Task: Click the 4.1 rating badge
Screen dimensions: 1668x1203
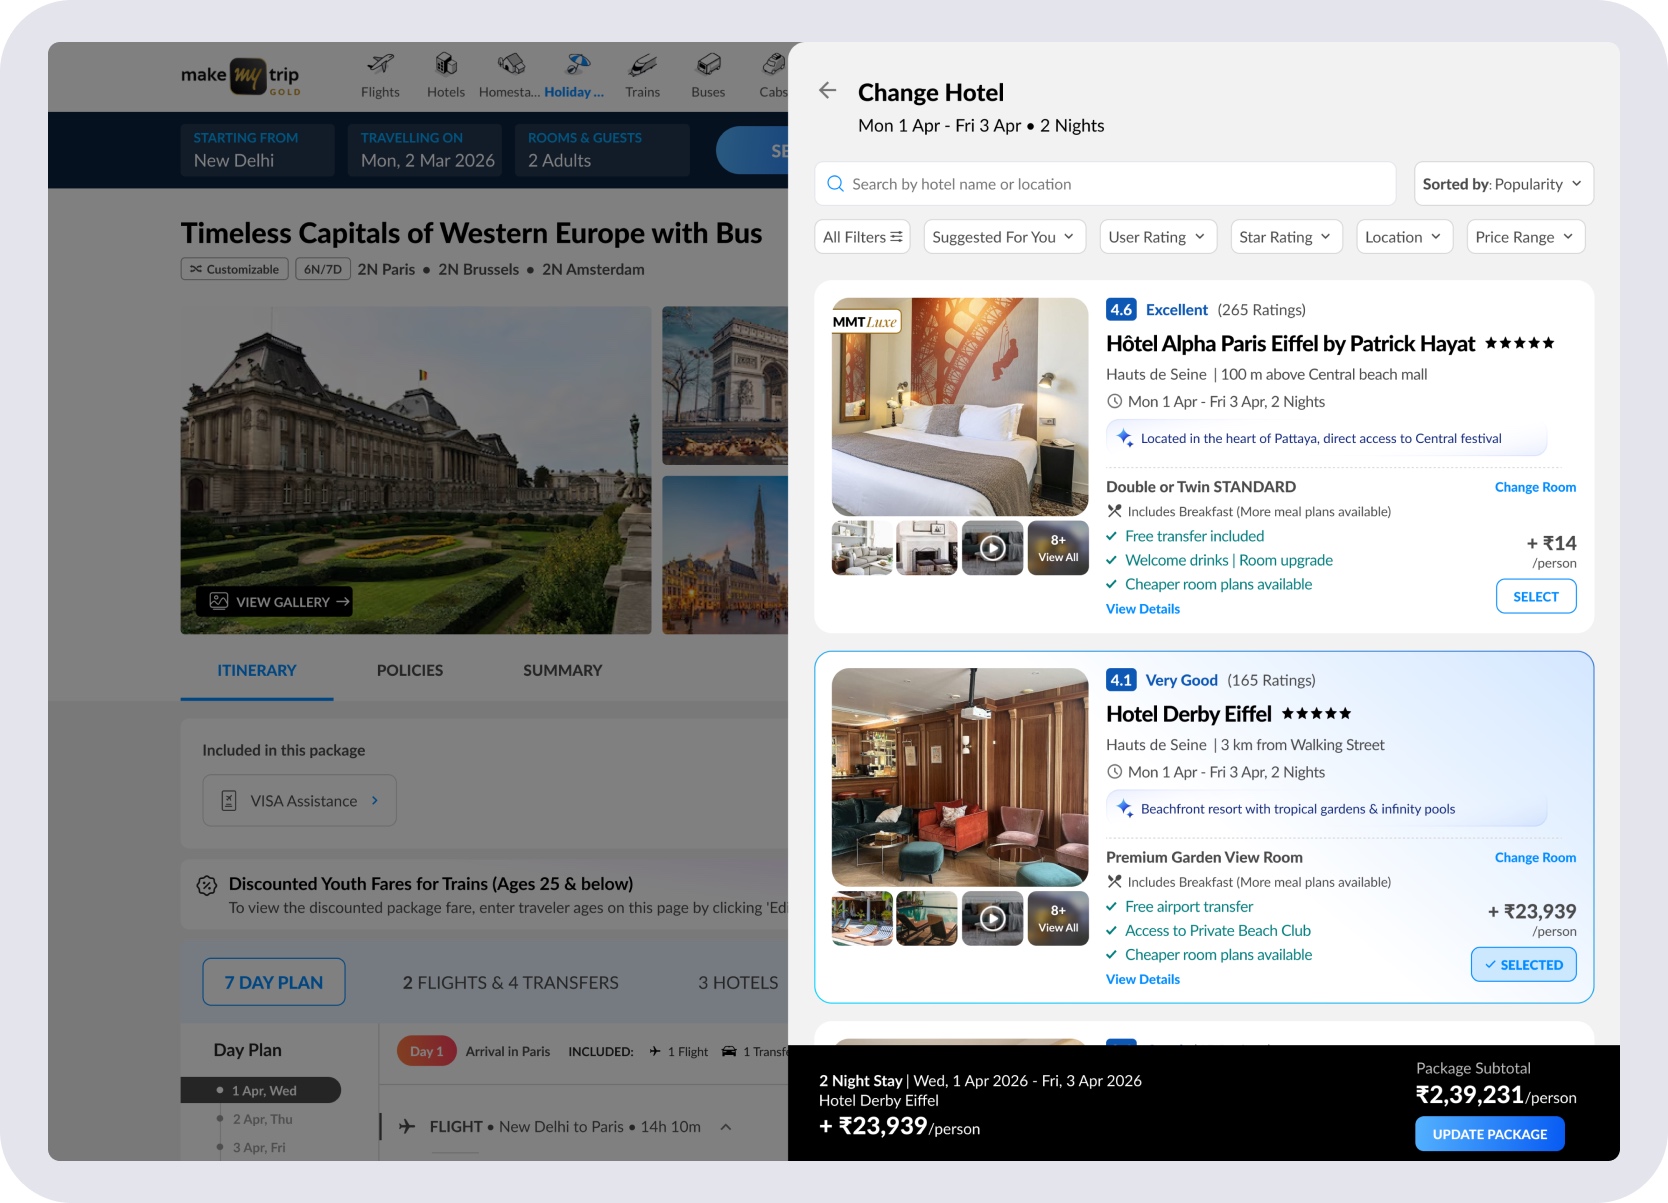Action: click(x=1121, y=680)
